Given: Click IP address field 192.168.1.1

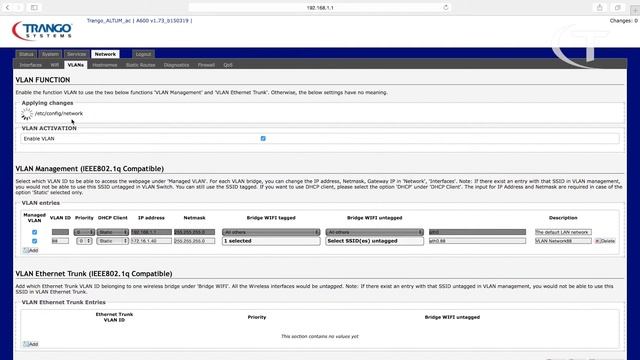Looking at the screenshot, I should pyautogui.click(x=151, y=232).
